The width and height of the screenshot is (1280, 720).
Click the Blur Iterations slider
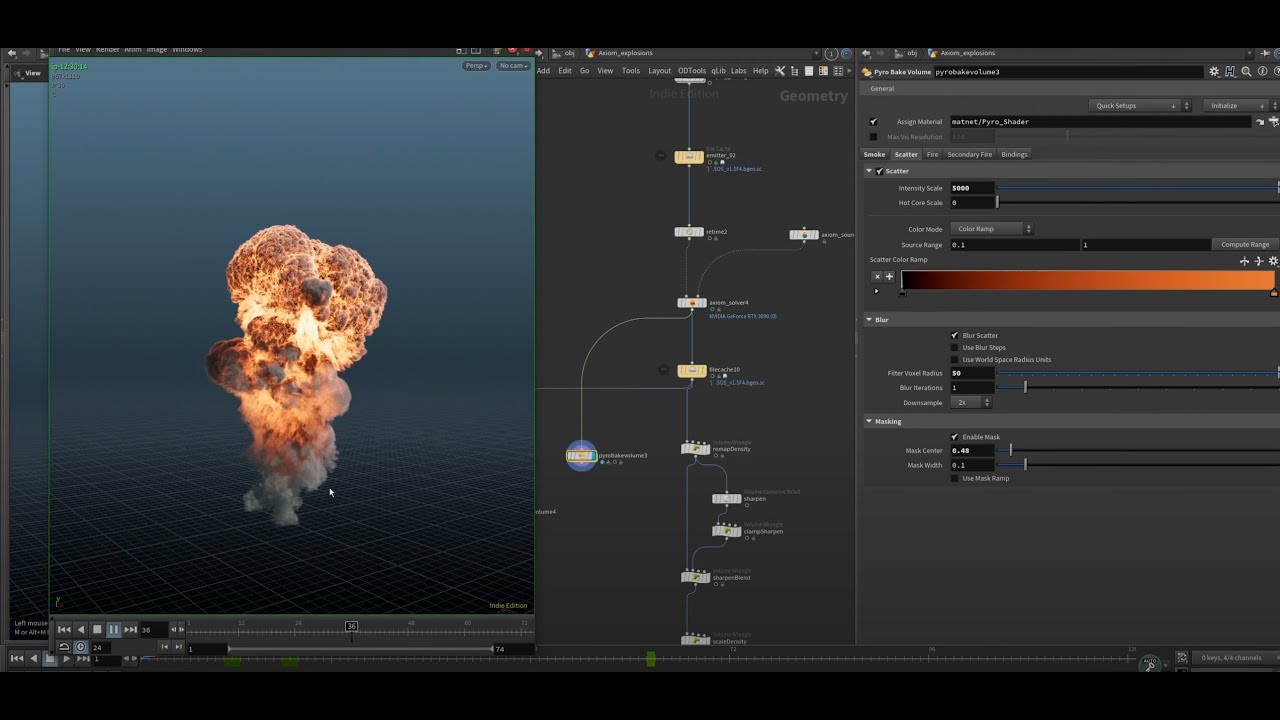(x=1138, y=388)
